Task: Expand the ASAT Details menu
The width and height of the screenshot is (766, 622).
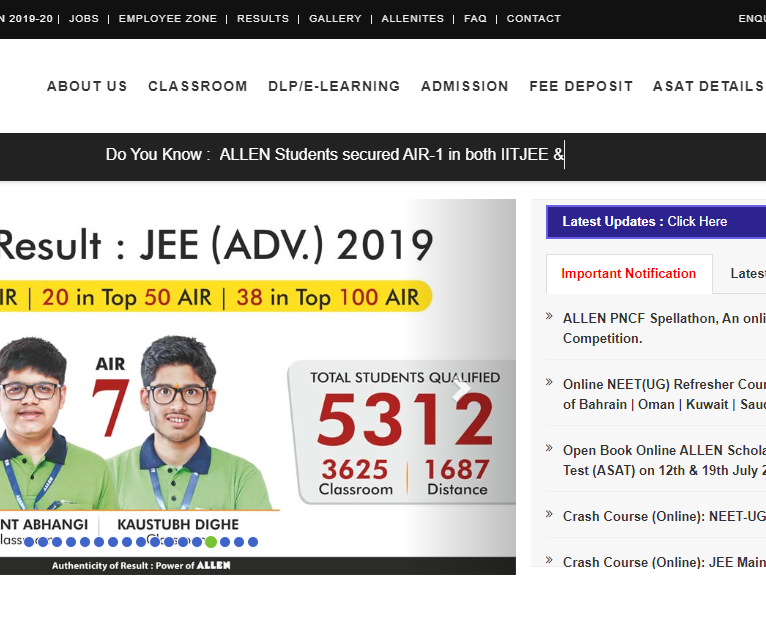Action: tap(708, 86)
